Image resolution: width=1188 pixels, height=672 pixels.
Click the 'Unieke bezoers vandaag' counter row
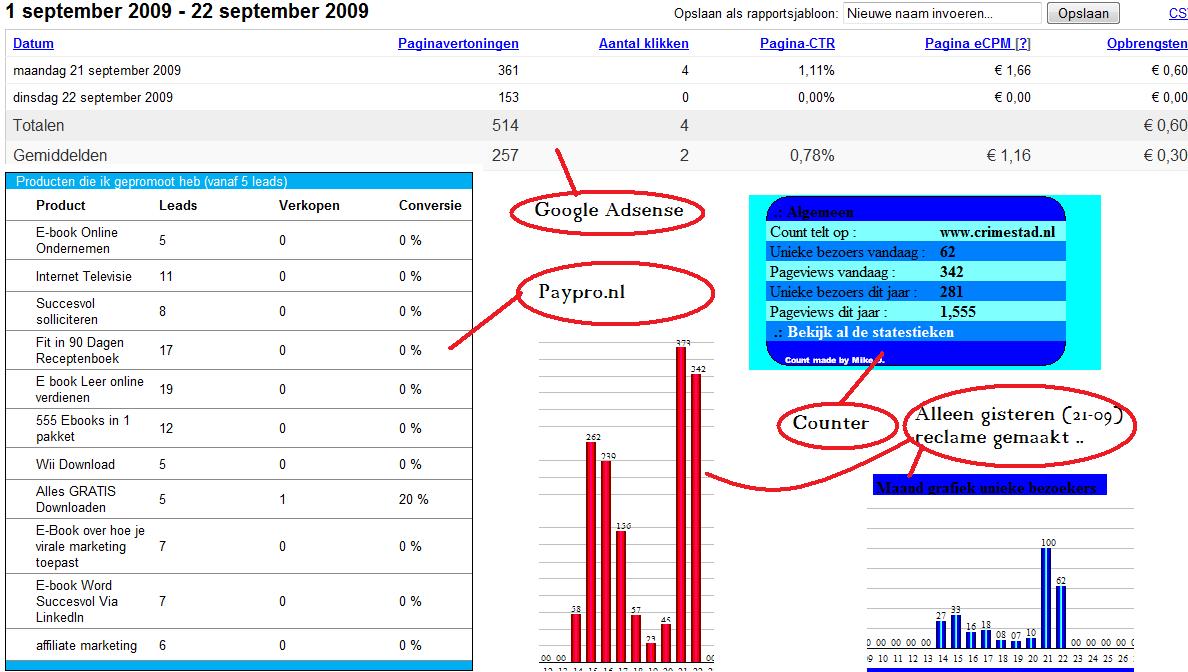pyautogui.click(x=916, y=252)
